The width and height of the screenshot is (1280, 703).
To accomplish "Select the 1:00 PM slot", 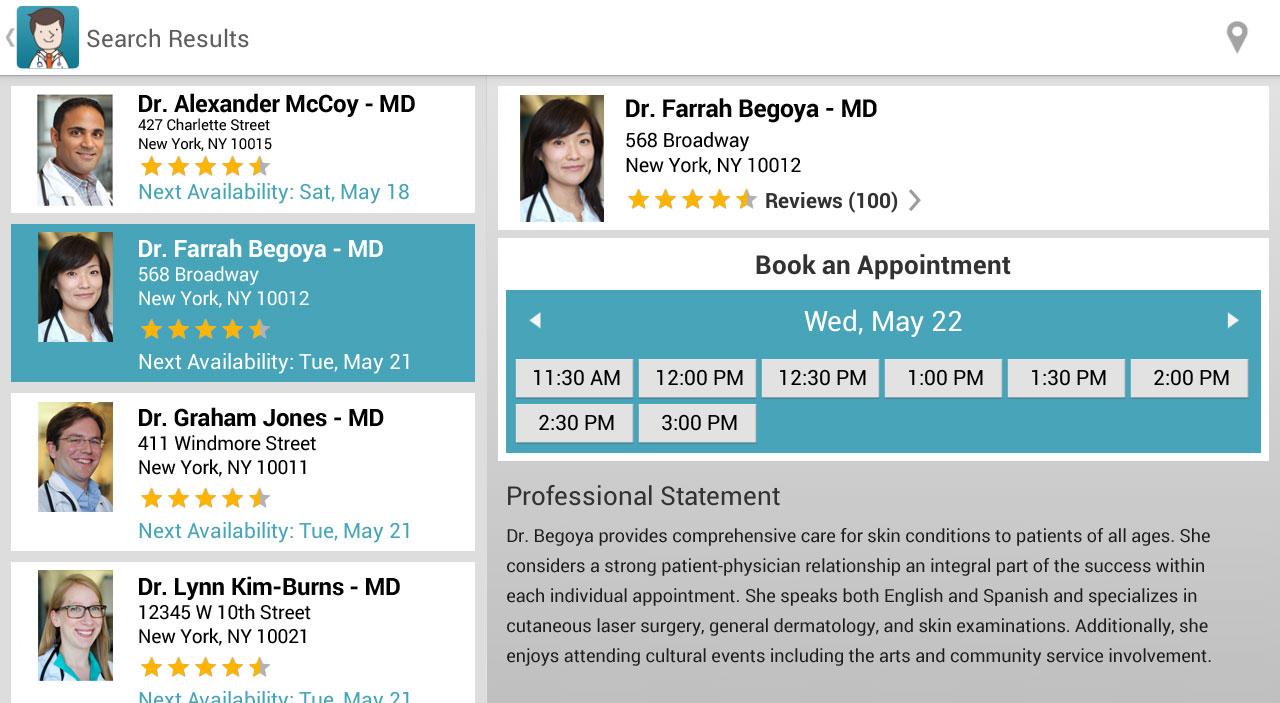I will 944,378.
